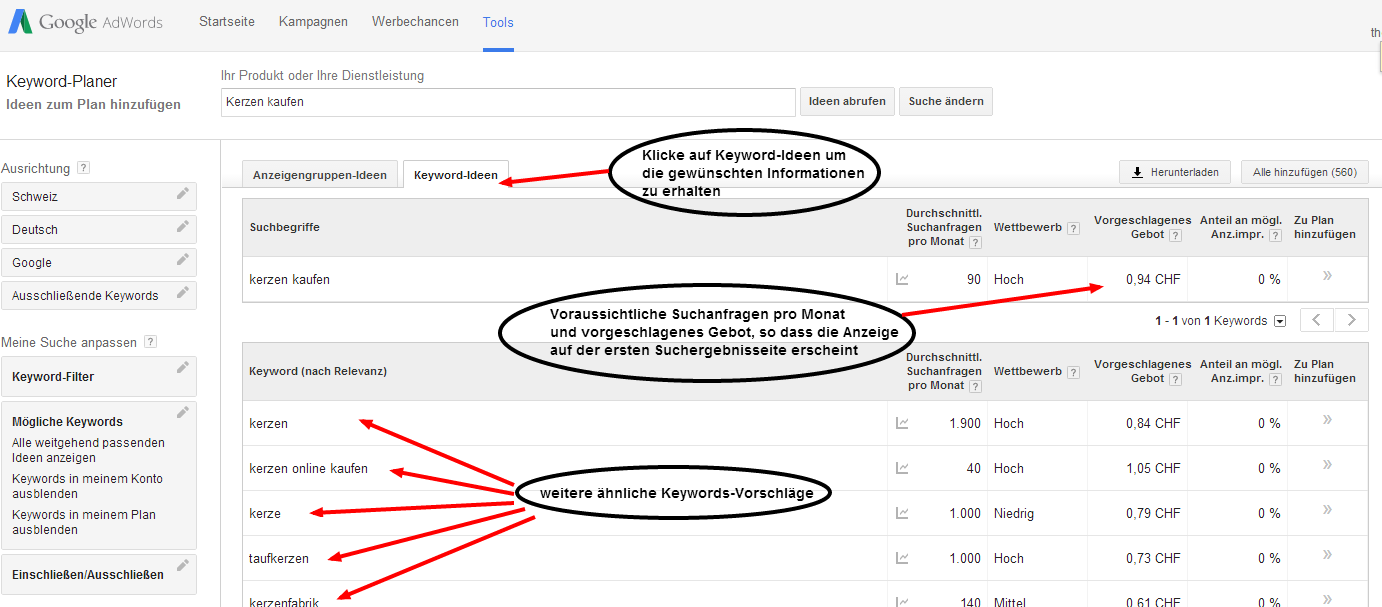Viewport: 1382px width, 607px height.
Task: Click the 1.900 monthly searches value
Action: point(965,424)
